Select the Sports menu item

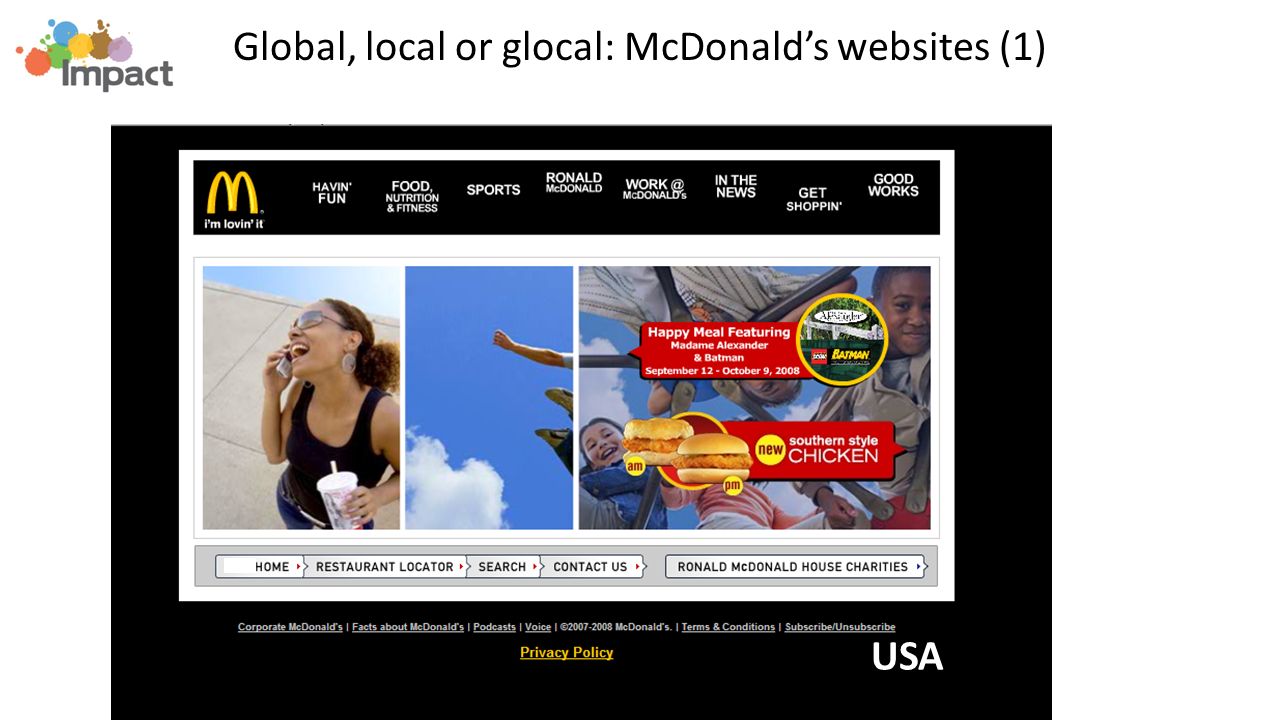tap(493, 189)
